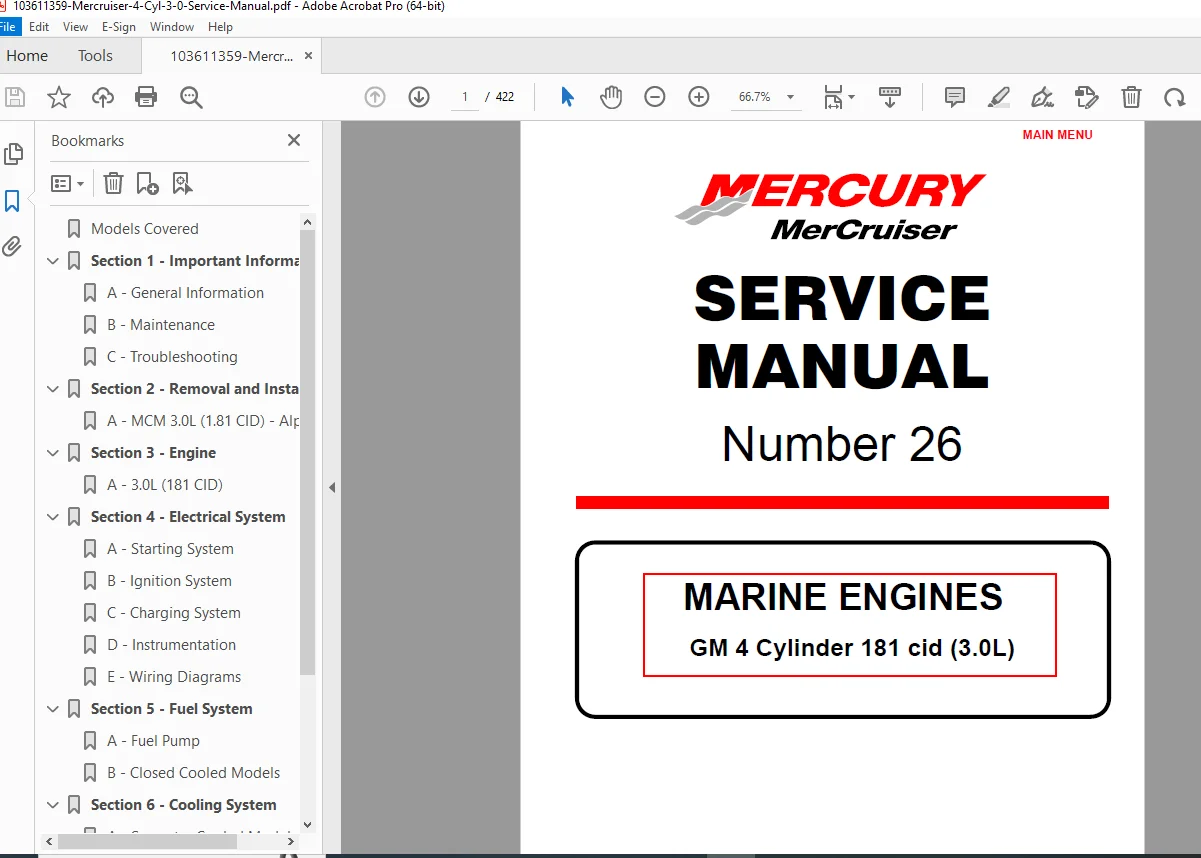Open bookmark A - Starting System
This screenshot has width=1201, height=858.
point(170,549)
